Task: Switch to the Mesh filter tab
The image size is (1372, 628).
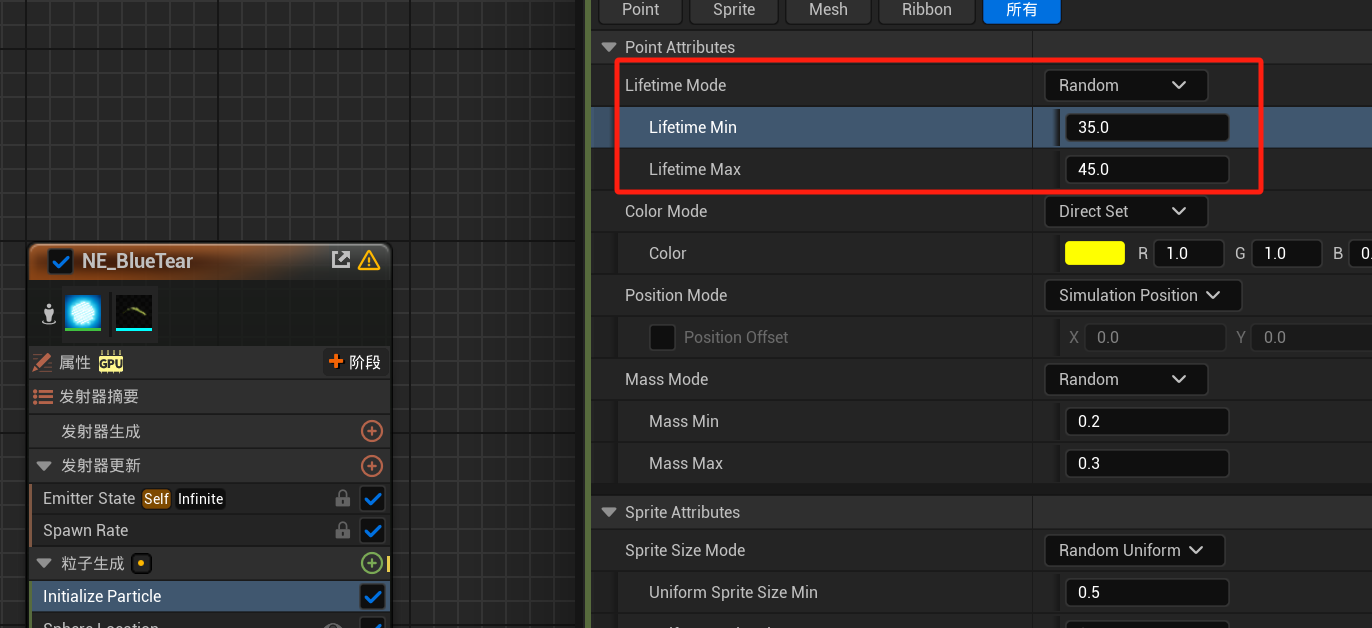Action: pyautogui.click(x=828, y=9)
